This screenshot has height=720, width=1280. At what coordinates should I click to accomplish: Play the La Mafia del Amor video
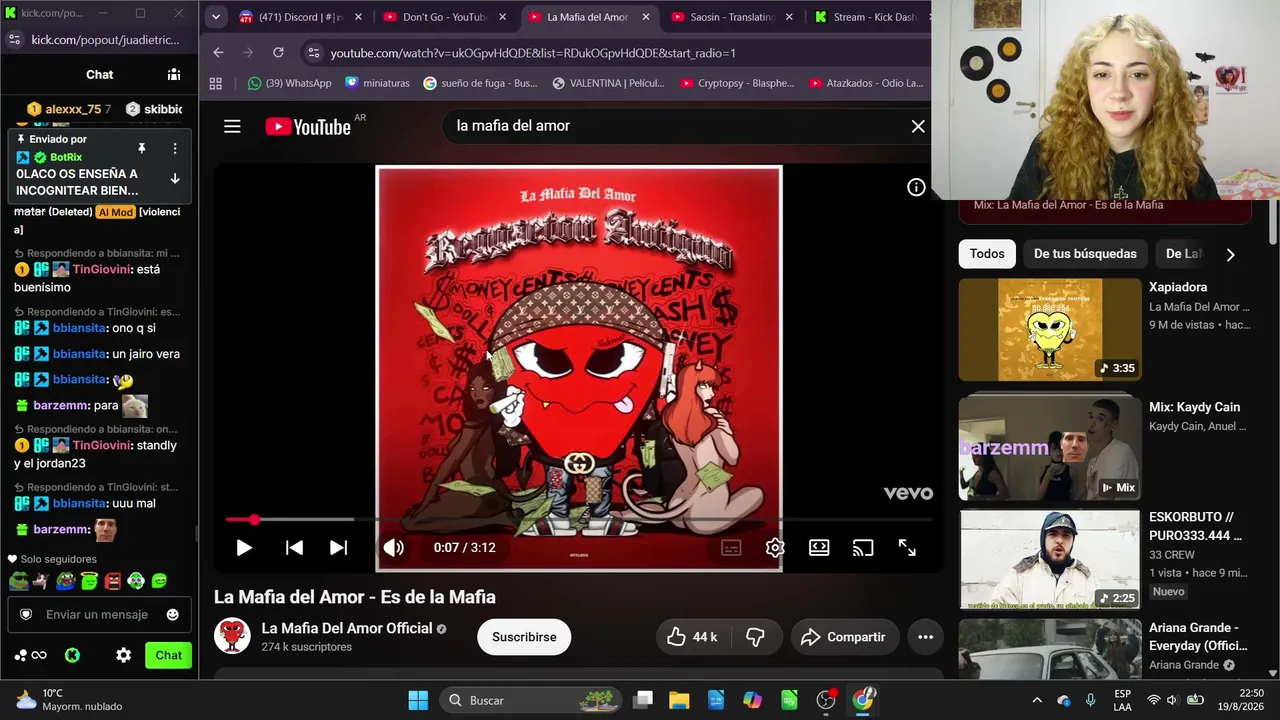pyautogui.click(x=244, y=547)
